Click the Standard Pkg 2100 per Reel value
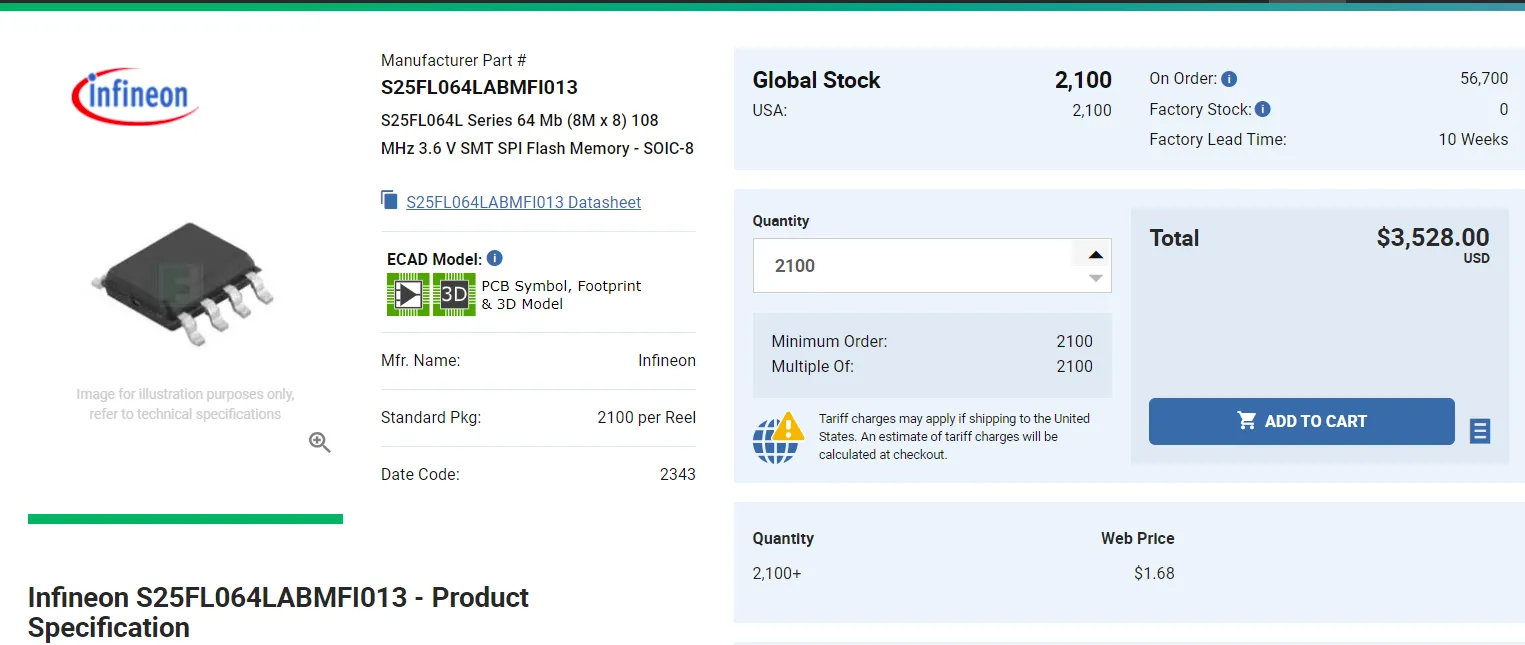Image resolution: width=1525 pixels, height=645 pixels. tap(646, 417)
